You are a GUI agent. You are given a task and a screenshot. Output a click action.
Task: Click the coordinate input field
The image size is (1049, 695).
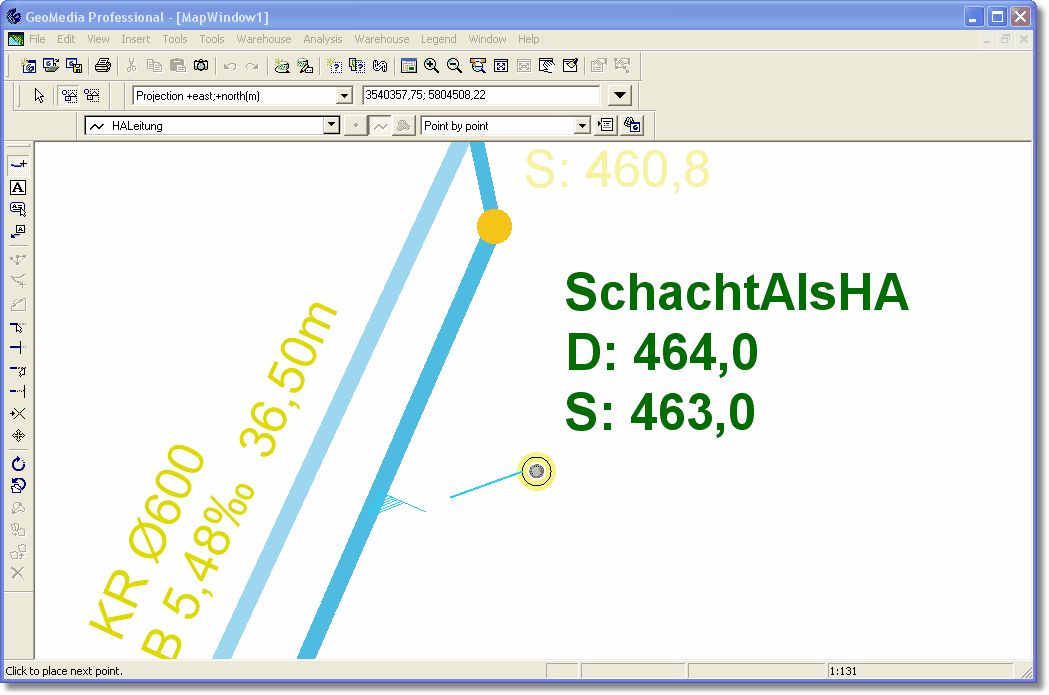[x=480, y=96]
